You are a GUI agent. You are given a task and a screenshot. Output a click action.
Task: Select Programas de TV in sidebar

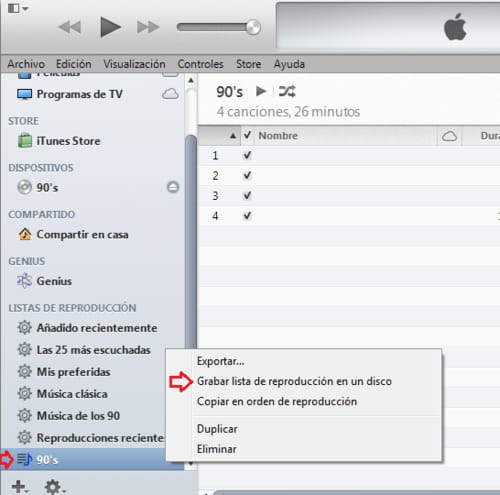79,94
